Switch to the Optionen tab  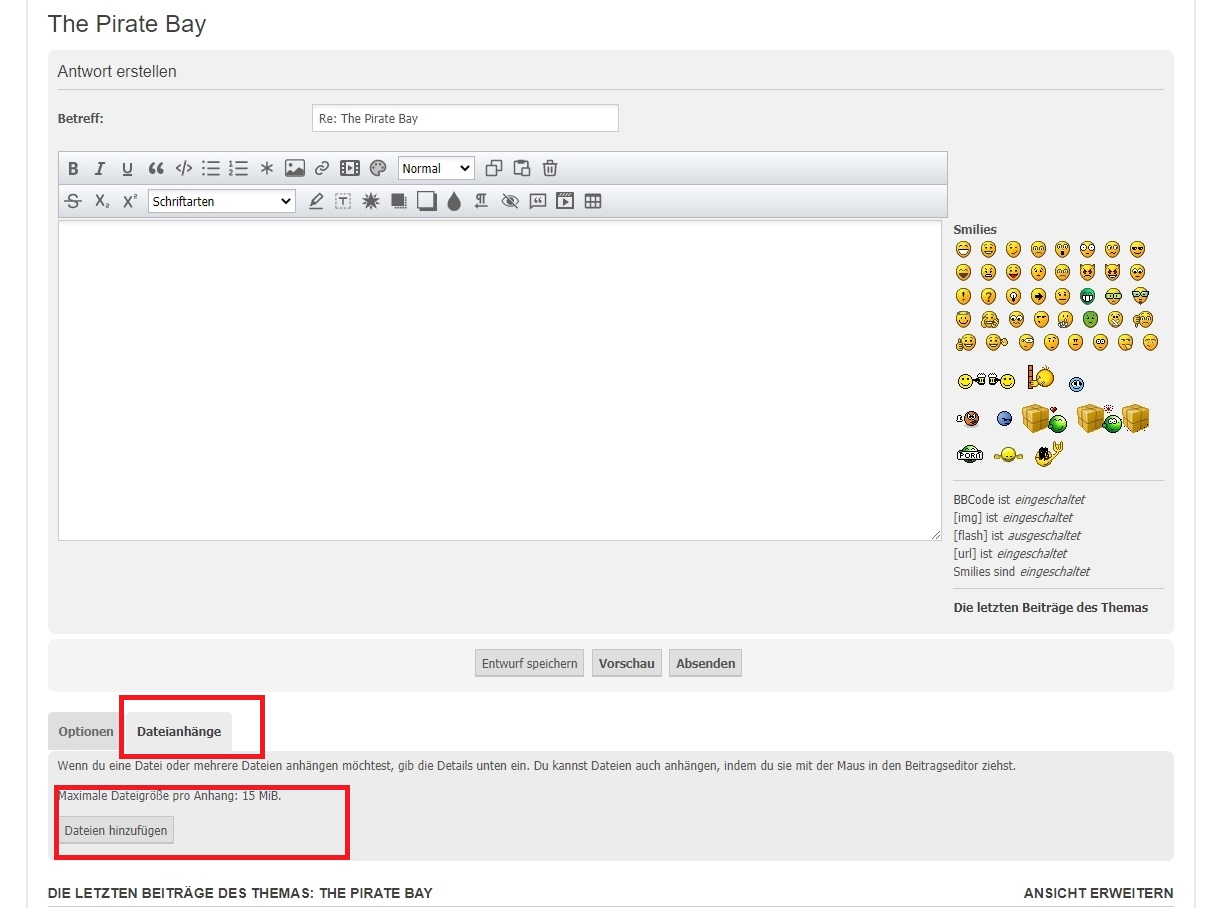pyautogui.click(x=86, y=732)
